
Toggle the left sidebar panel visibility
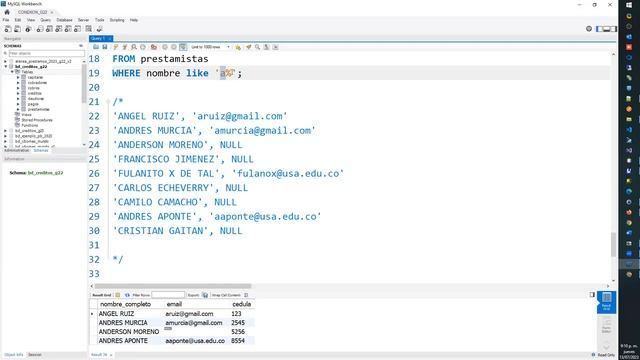tap(599, 29)
